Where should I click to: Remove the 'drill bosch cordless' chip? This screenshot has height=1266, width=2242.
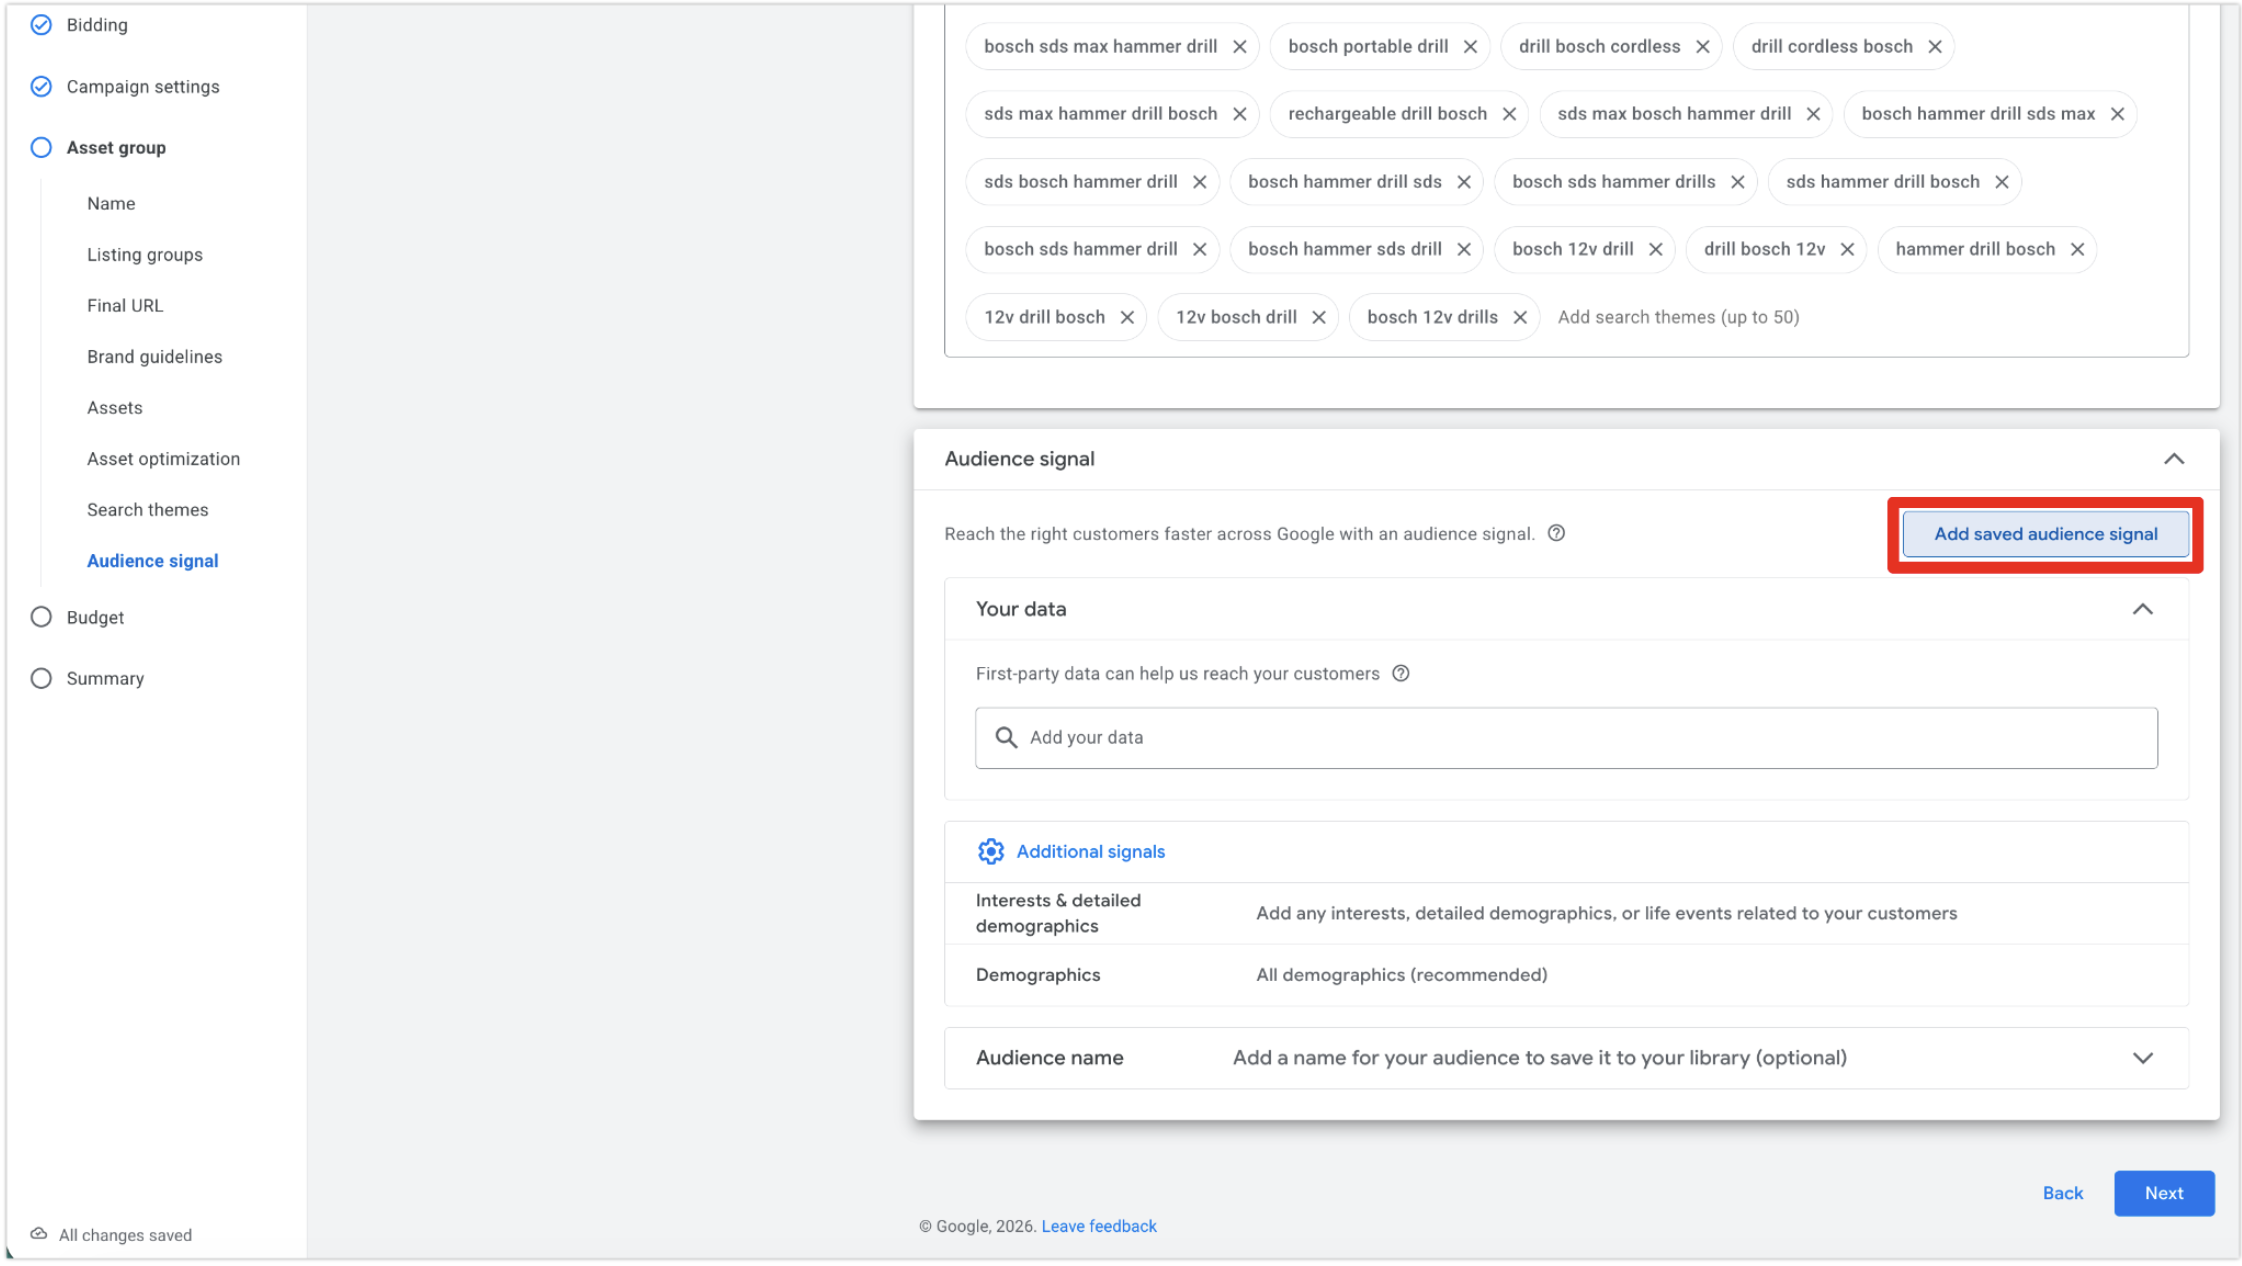[x=1702, y=47]
